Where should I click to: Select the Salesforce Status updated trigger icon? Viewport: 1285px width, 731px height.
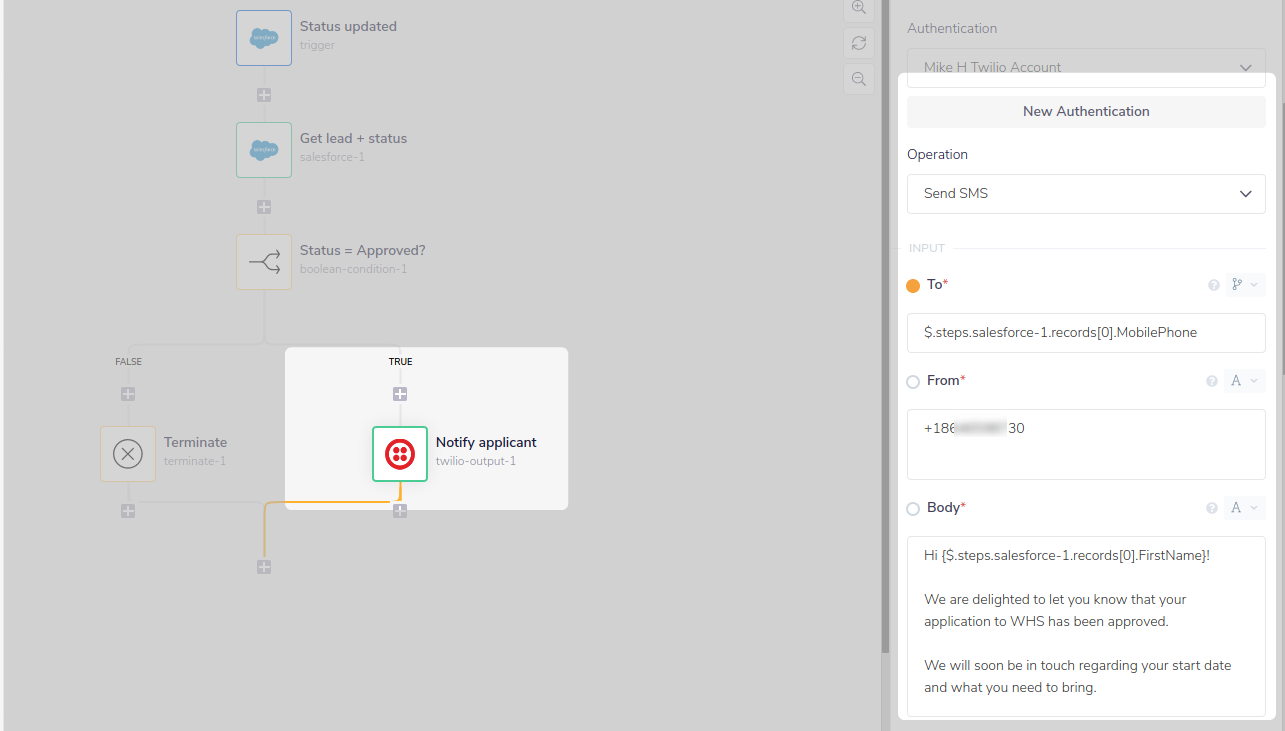(263, 37)
